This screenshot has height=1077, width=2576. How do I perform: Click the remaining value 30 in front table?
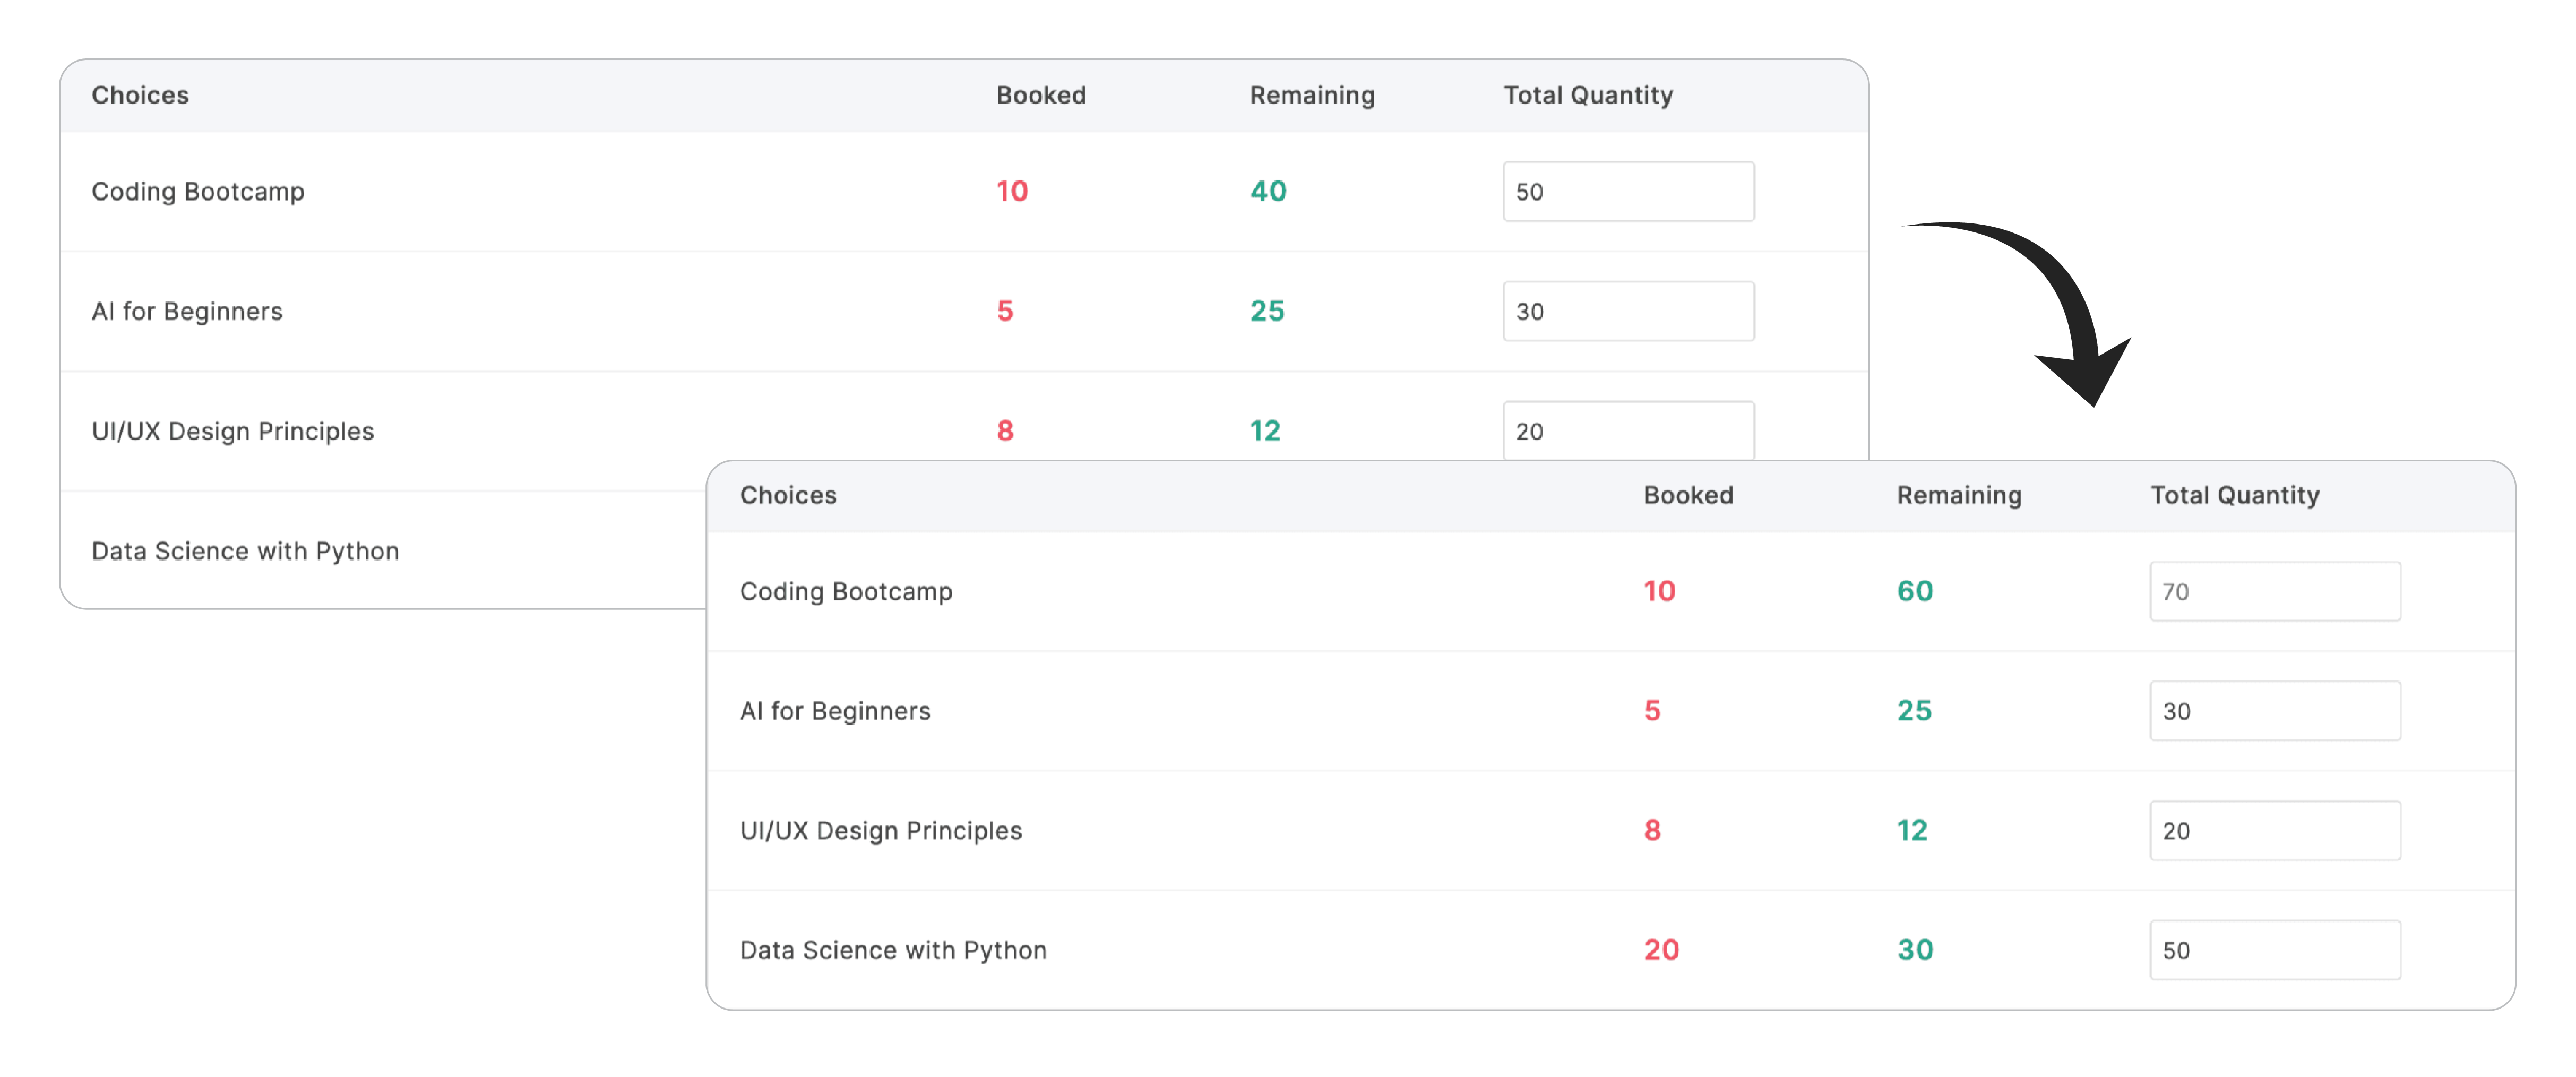[1914, 950]
